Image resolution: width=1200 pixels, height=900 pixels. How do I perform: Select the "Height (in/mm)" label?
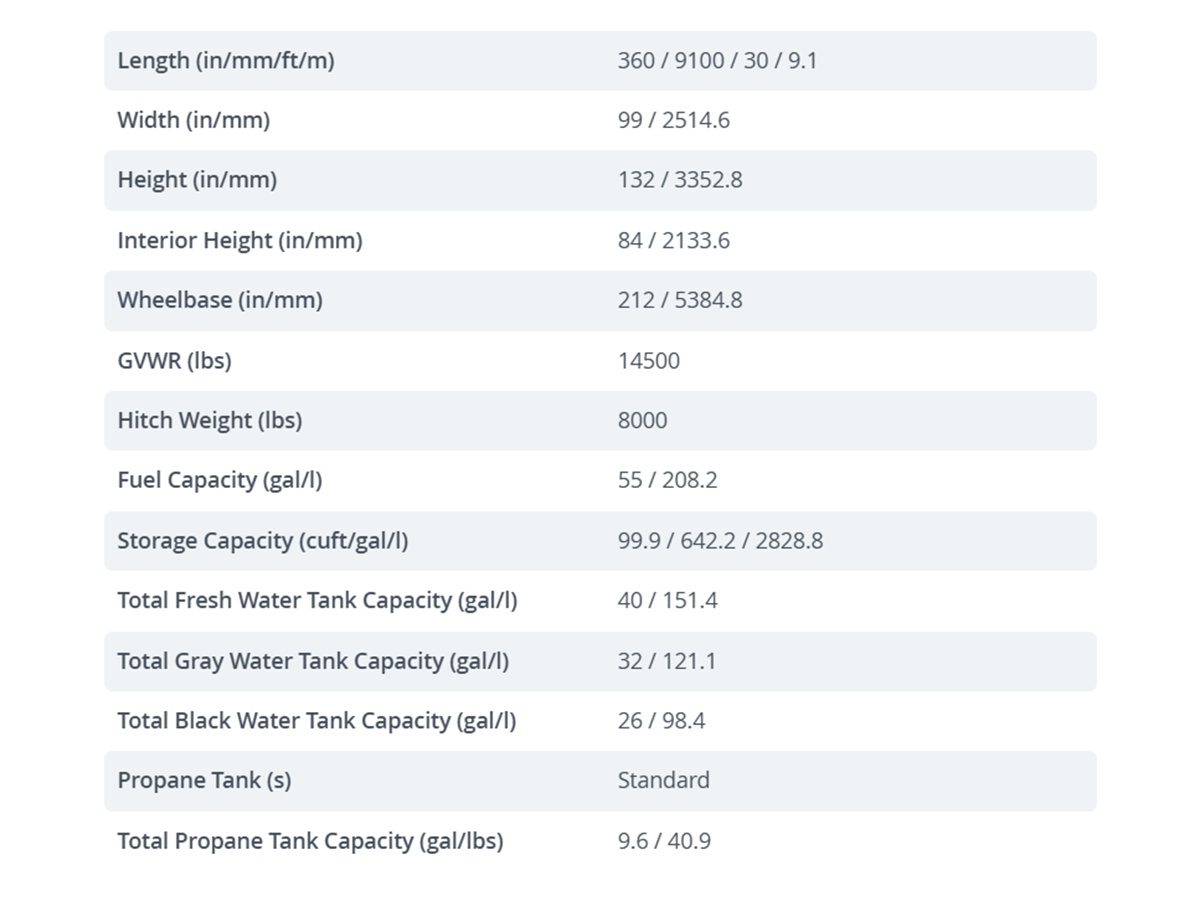pyautogui.click(x=197, y=181)
